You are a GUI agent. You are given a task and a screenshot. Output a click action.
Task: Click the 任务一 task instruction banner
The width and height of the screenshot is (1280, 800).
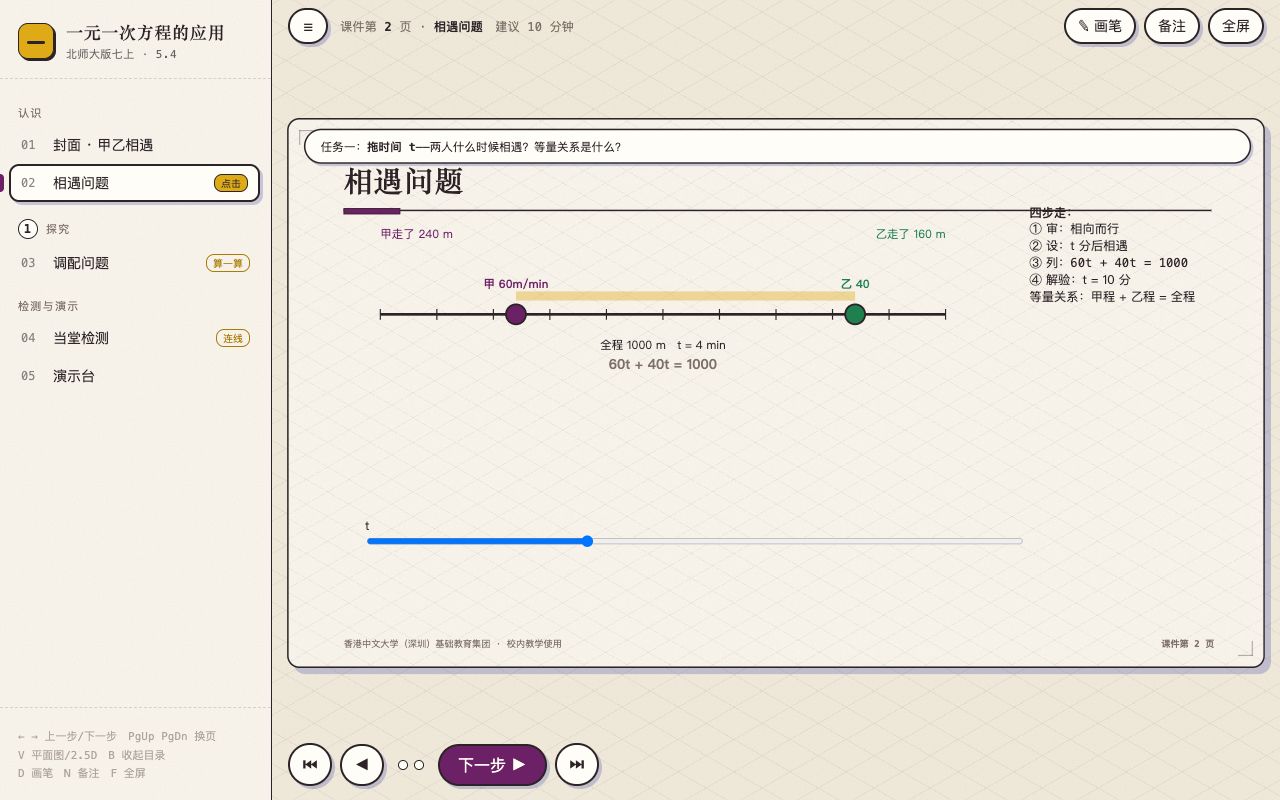pos(777,146)
